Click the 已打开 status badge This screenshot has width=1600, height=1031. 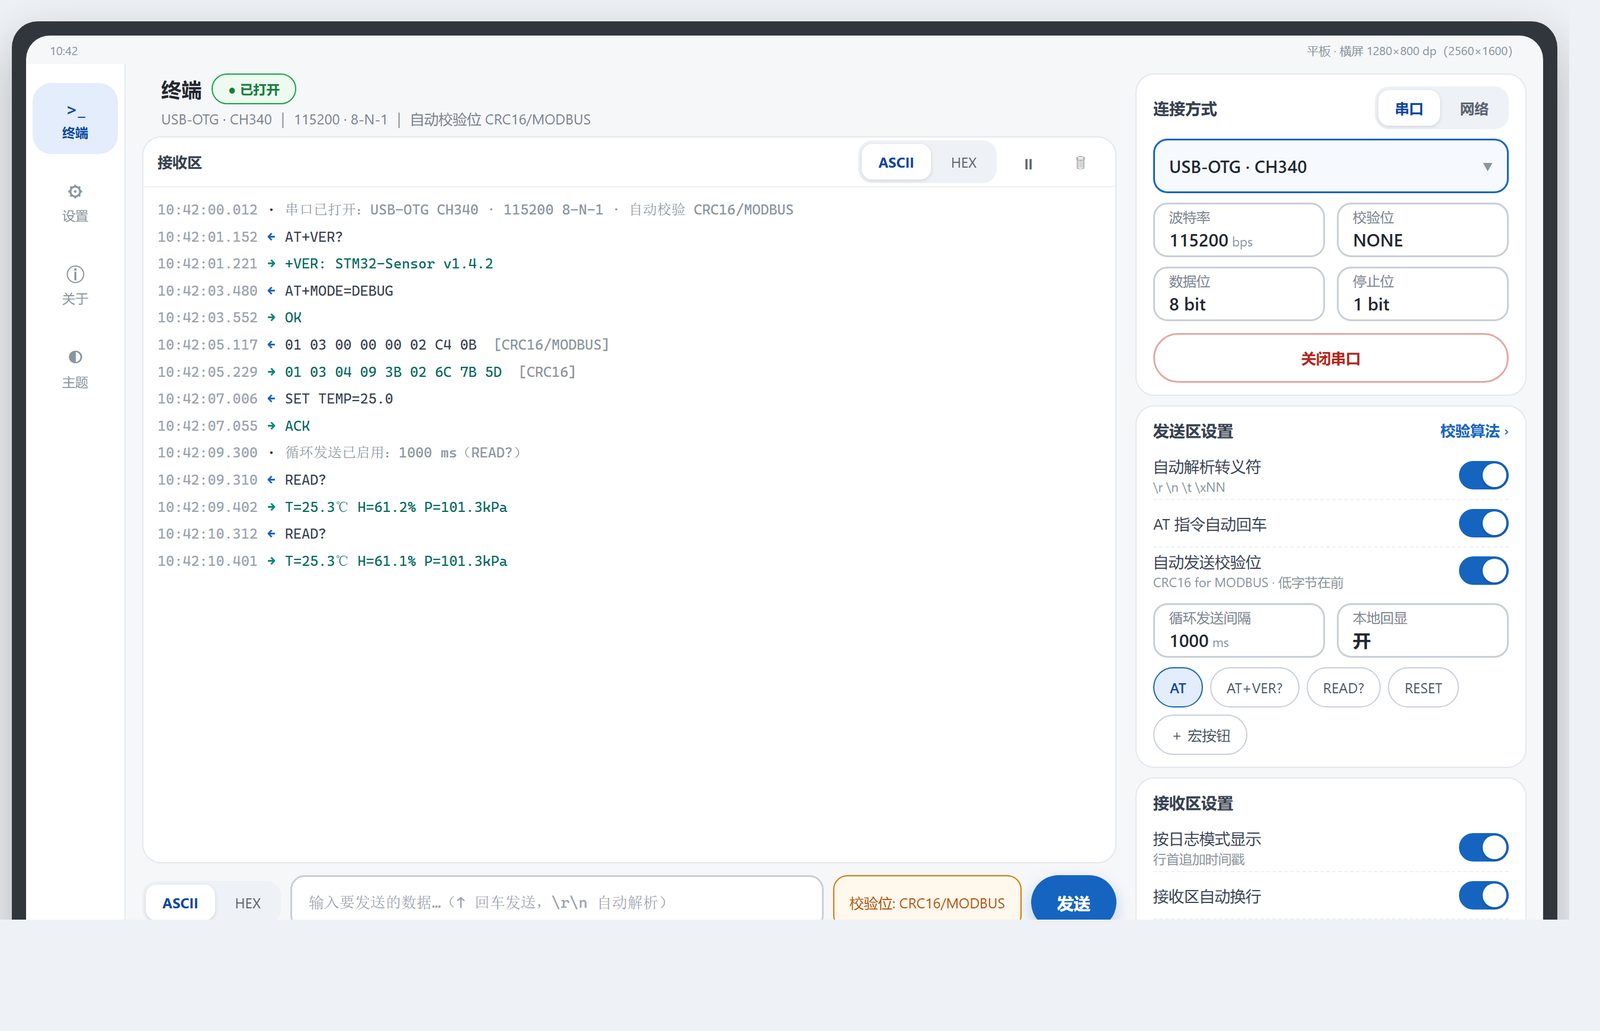(x=254, y=89)
